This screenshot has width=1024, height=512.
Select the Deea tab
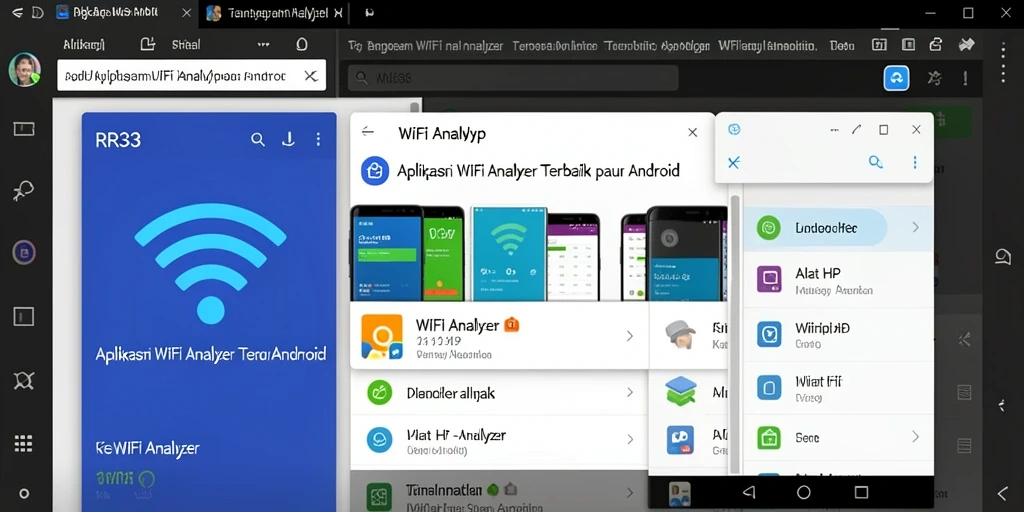point(842,46)
